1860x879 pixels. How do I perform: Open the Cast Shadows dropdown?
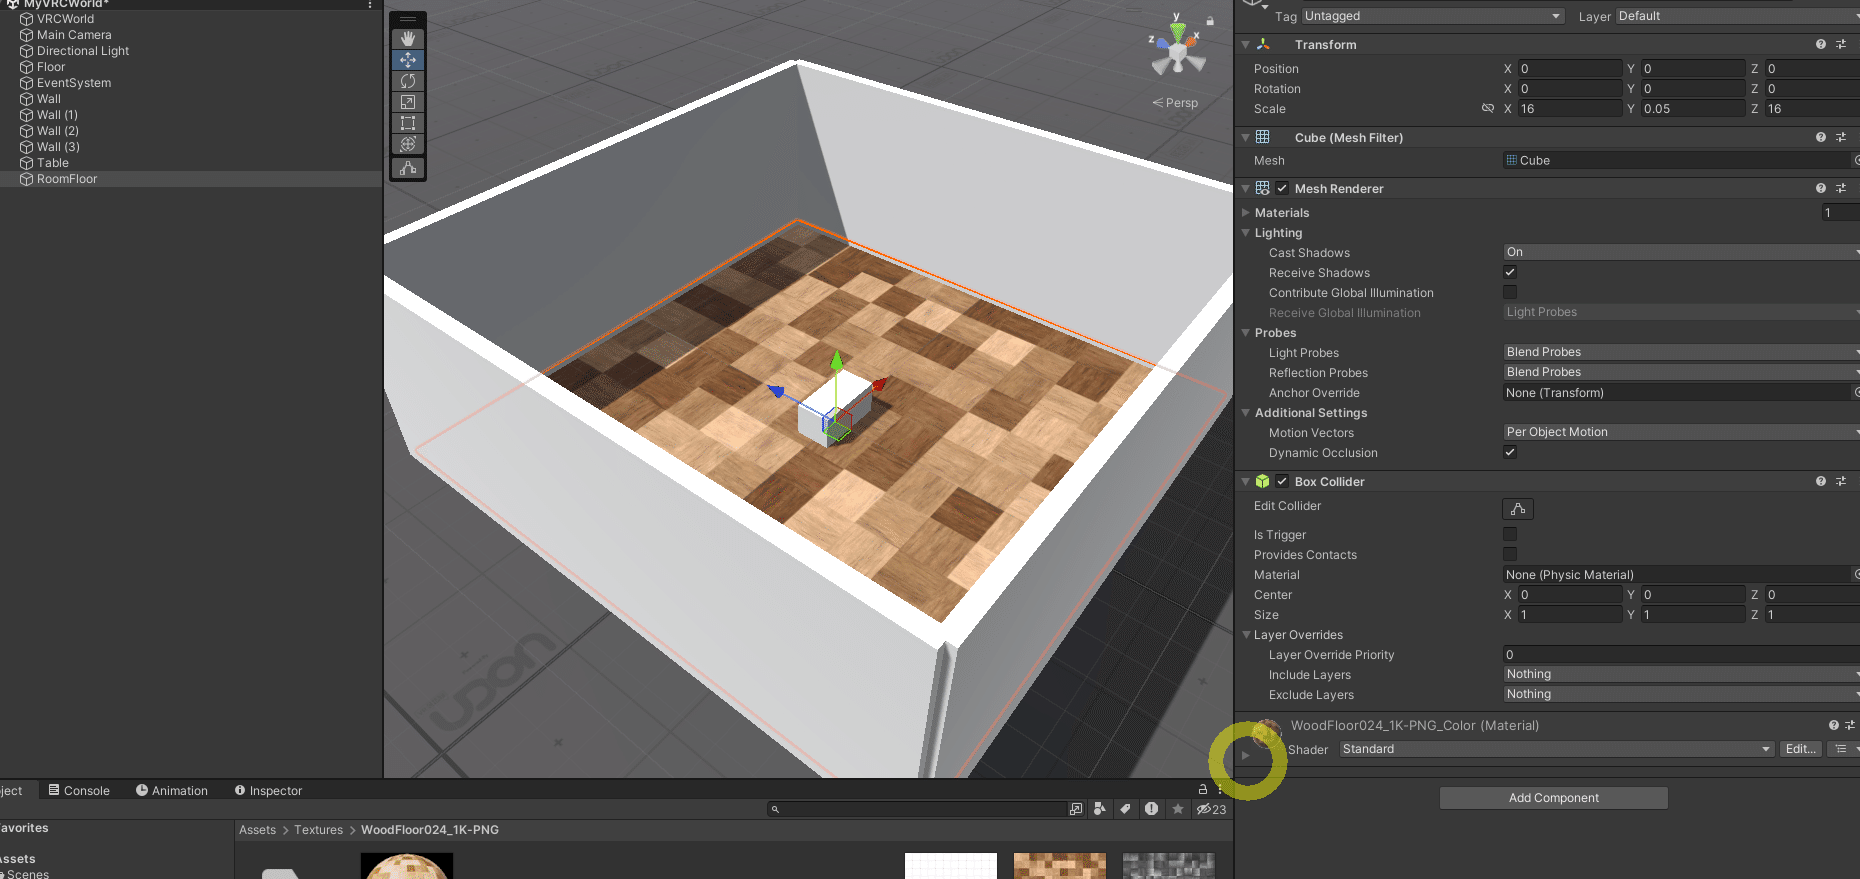coord(1681,253)
